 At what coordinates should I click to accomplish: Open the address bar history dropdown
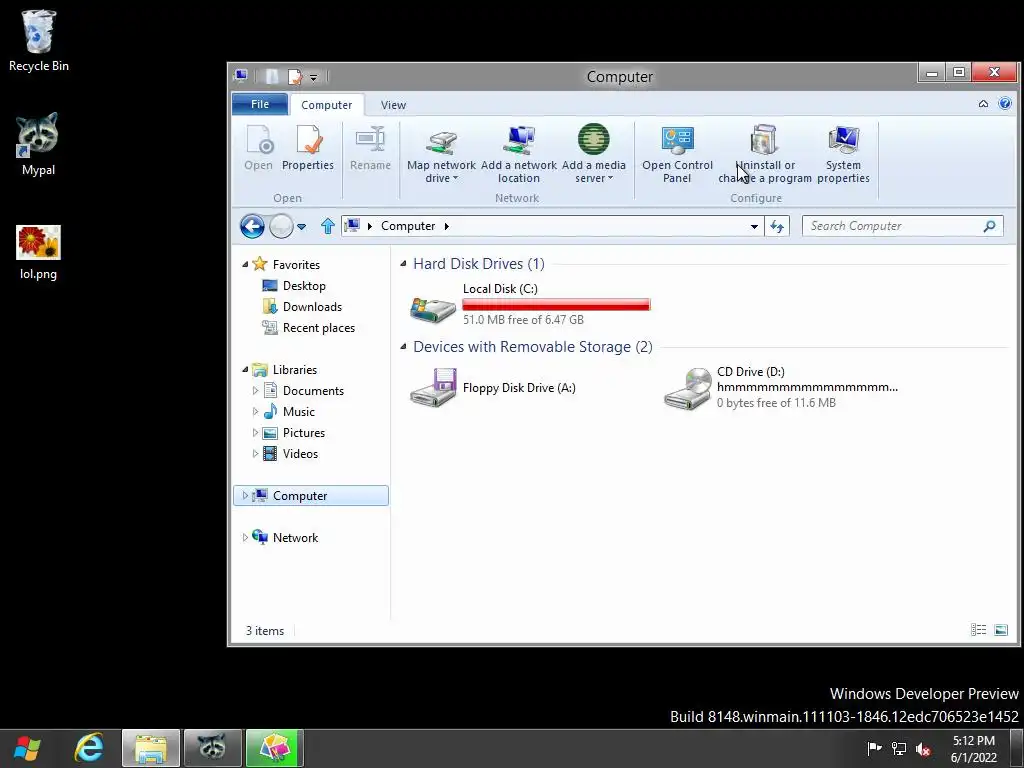[x=754, y=227]
